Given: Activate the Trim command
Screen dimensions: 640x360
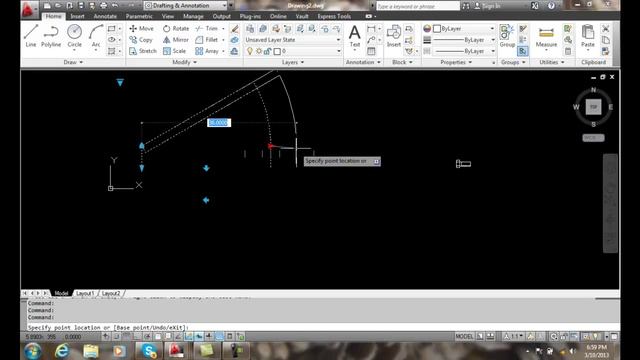Looking at the screenshot, I should [207, 29].
